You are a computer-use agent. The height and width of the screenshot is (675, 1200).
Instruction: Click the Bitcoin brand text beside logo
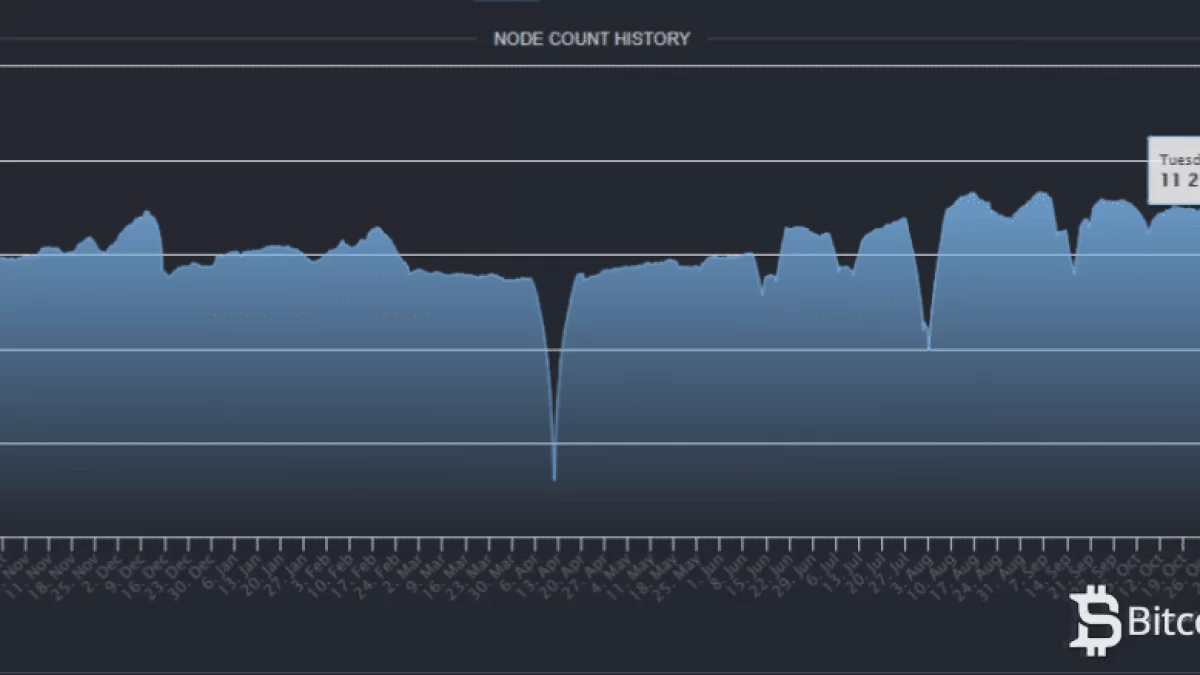coord(1163,623)
